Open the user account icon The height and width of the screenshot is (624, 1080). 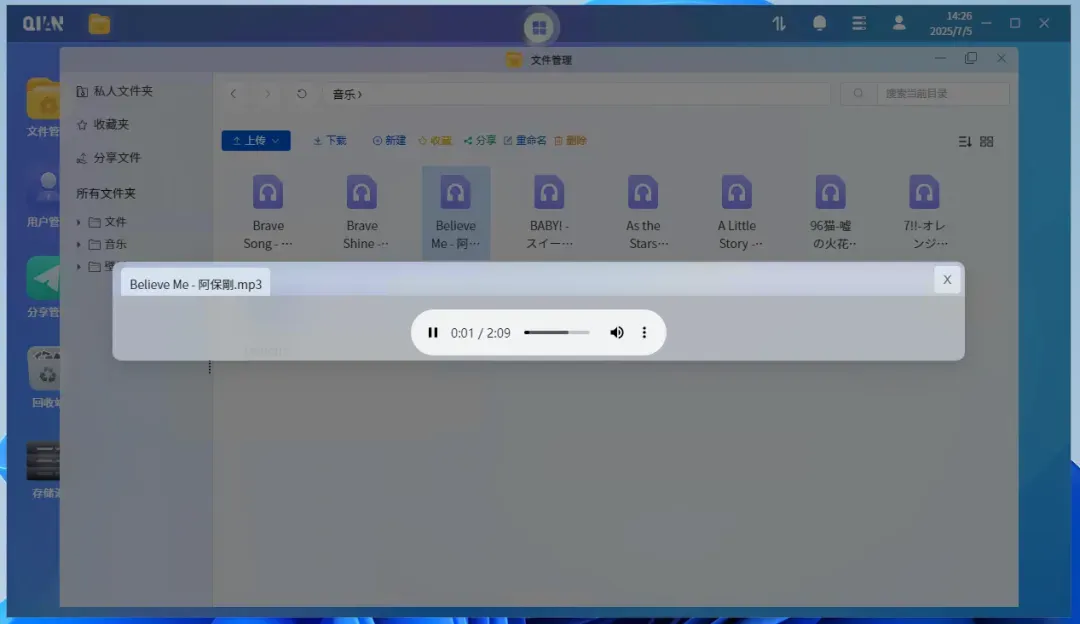[x=899, y=23]
